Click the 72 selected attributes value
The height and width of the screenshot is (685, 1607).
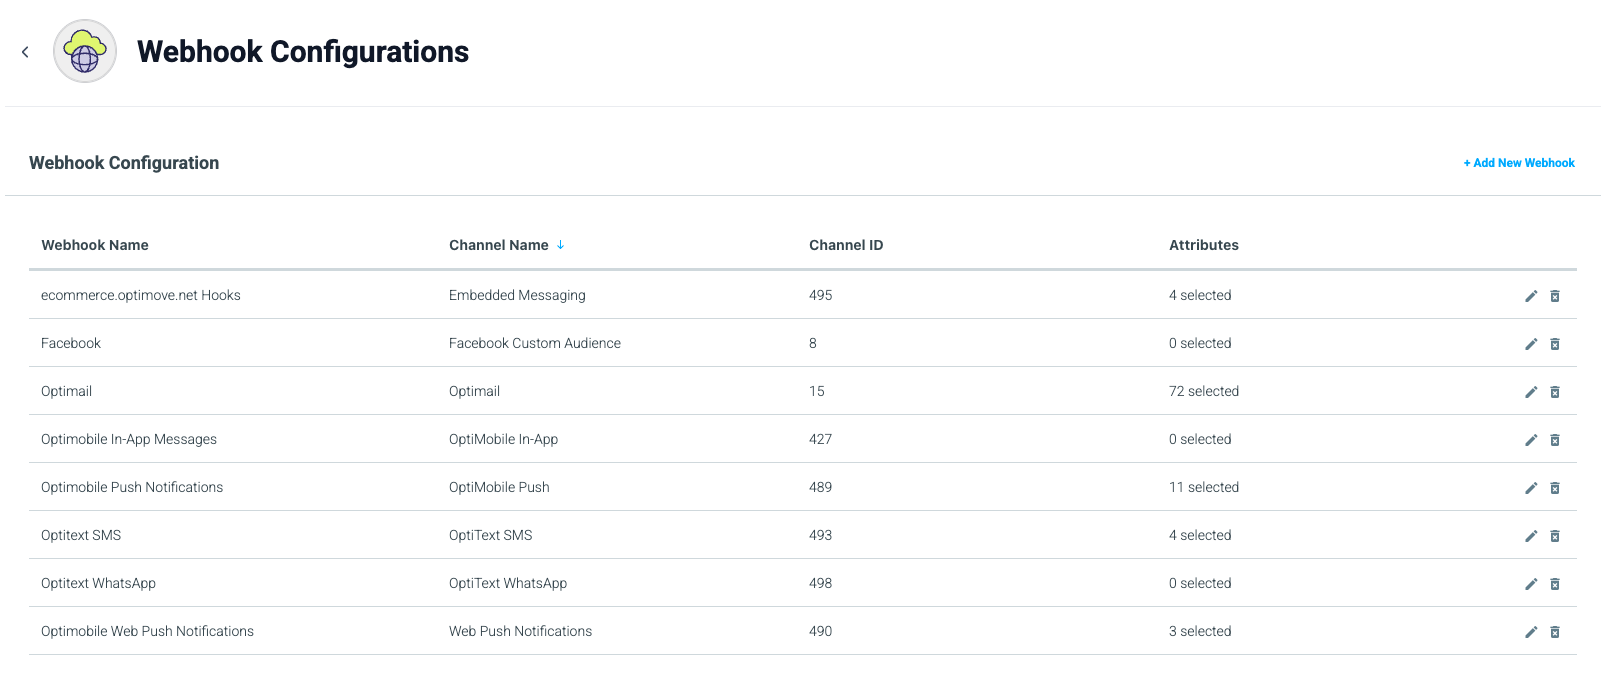point(1204,391)
